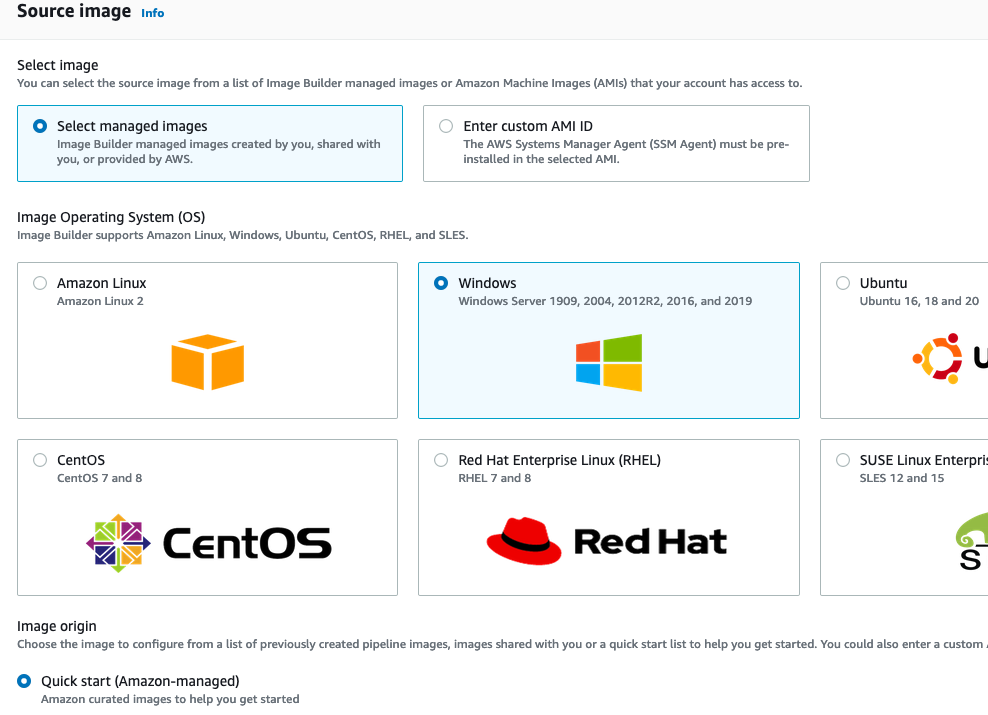
Task: Click the 'Select managed images' label text
Action: click(132, 127)
